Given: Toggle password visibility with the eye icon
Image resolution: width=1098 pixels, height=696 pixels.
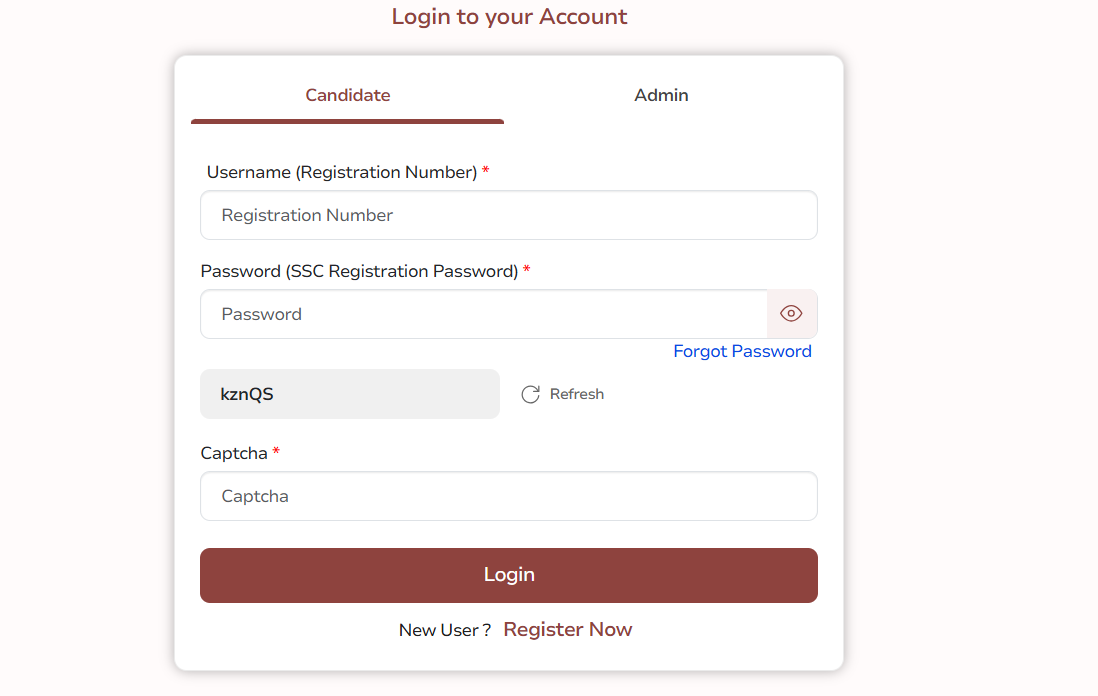Looking at the screenshot, I should point(791,314).
